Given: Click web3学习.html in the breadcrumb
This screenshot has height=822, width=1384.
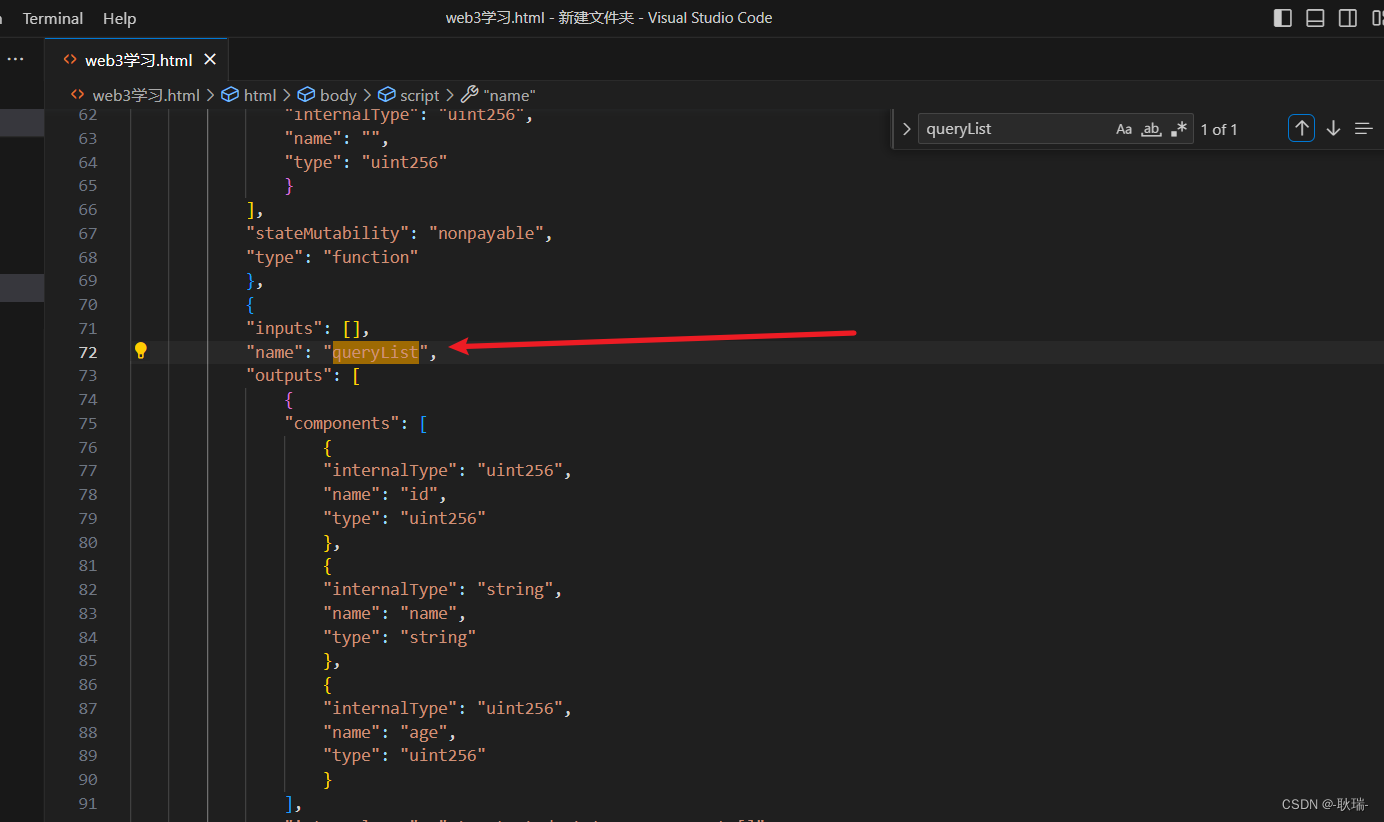Looking at the screenshot, I should [146, 95].
